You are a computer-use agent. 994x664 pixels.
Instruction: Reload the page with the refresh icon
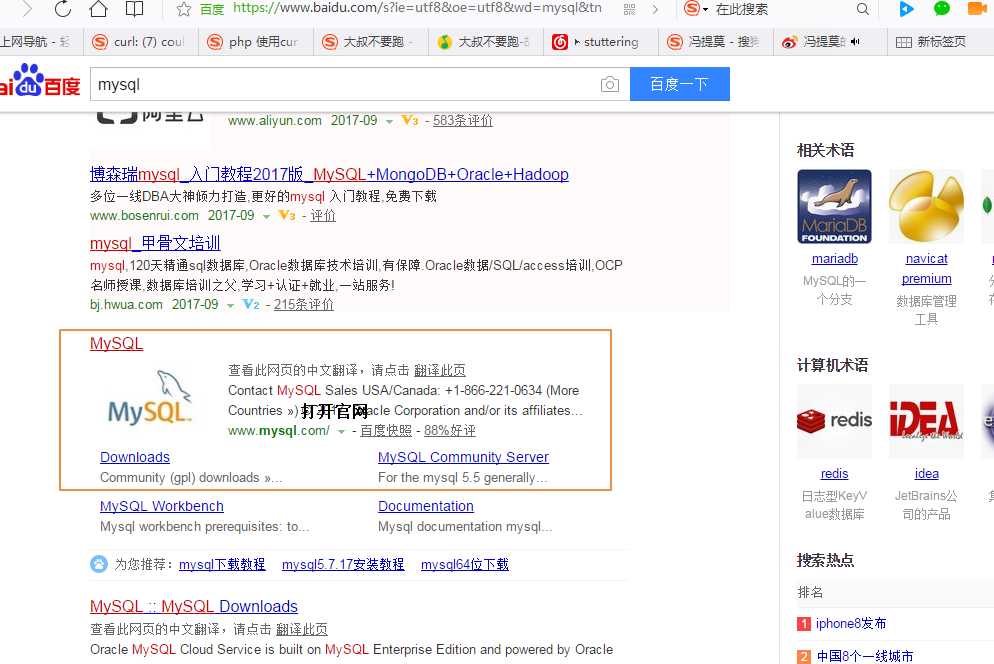coord(62,10)
